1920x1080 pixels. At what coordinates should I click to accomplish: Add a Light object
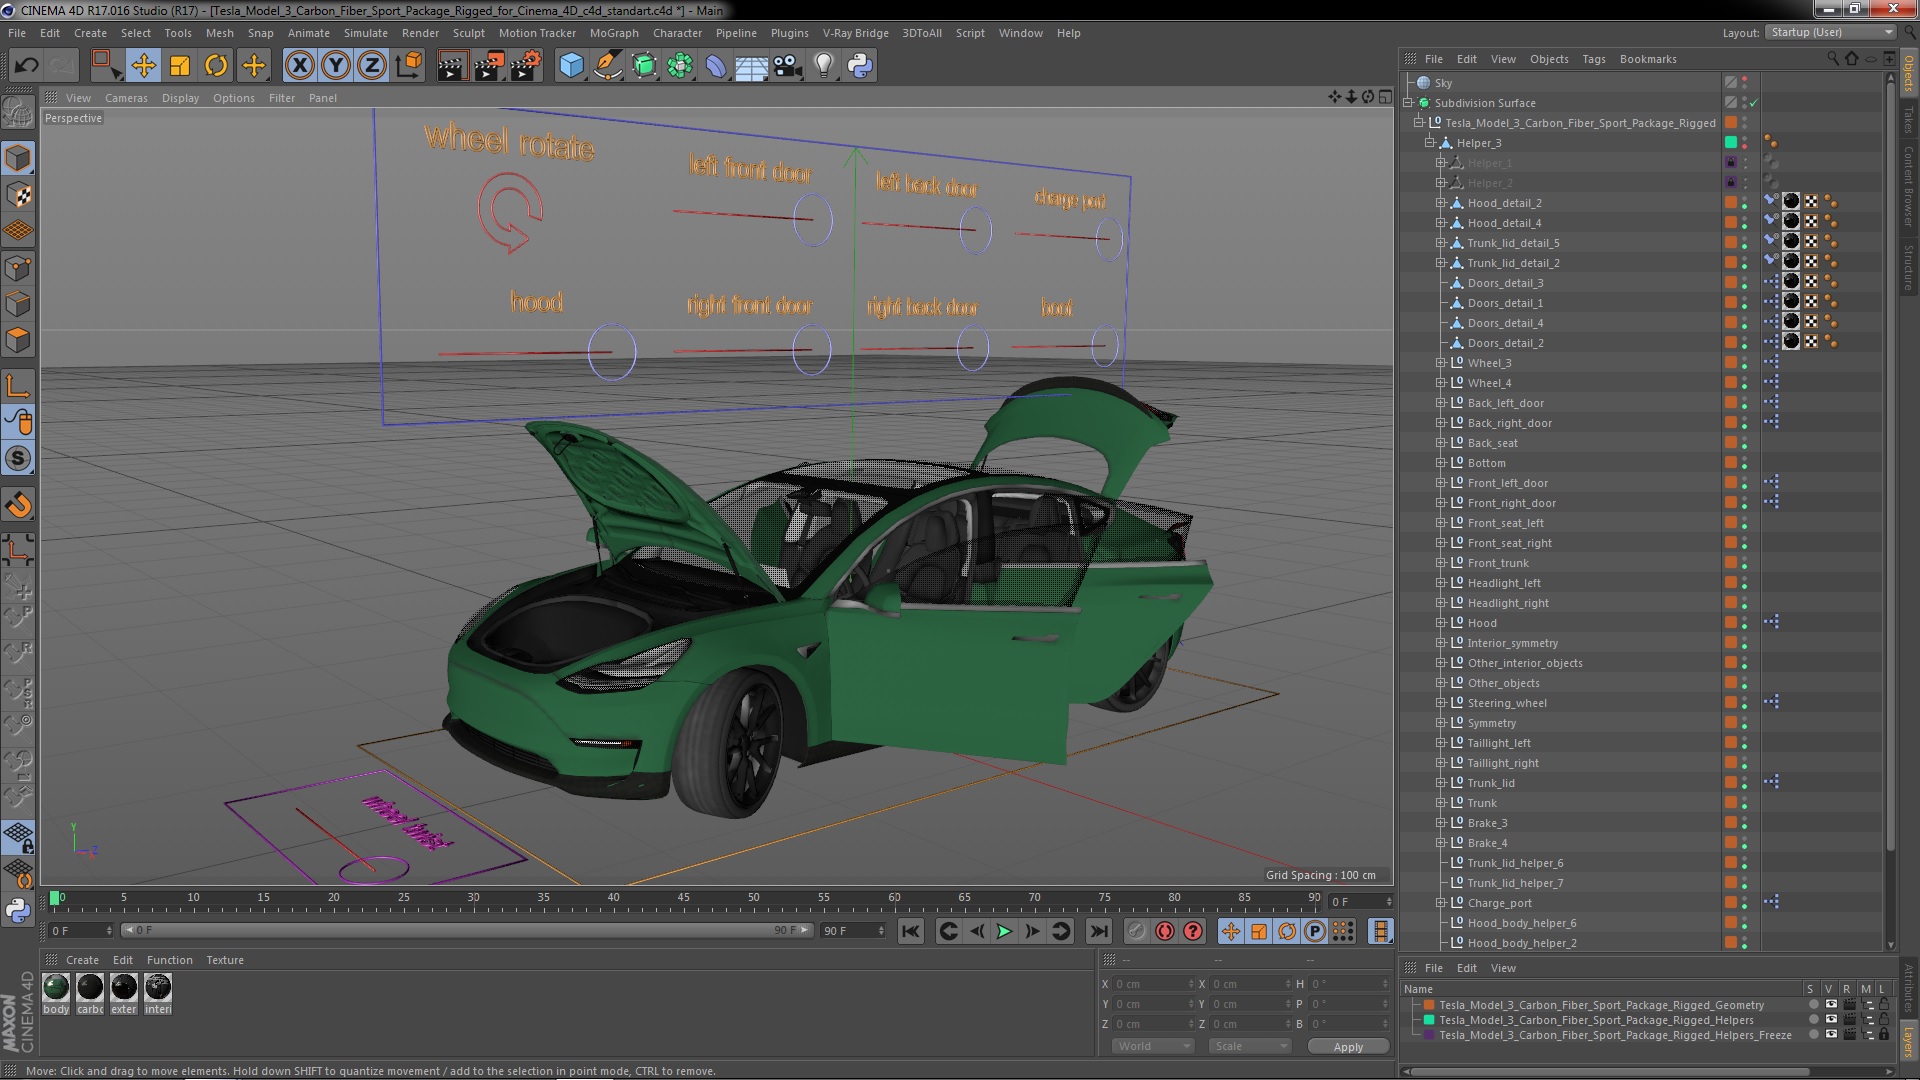point(823,66)
